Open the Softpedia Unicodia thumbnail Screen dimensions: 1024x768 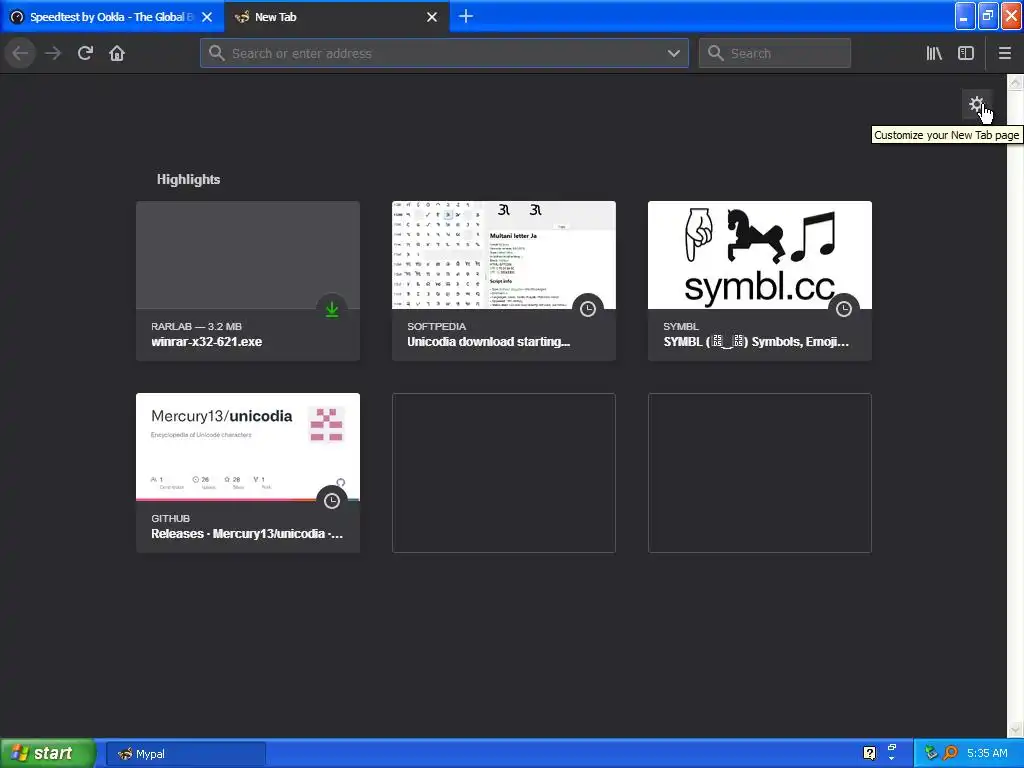pos(504,255)
